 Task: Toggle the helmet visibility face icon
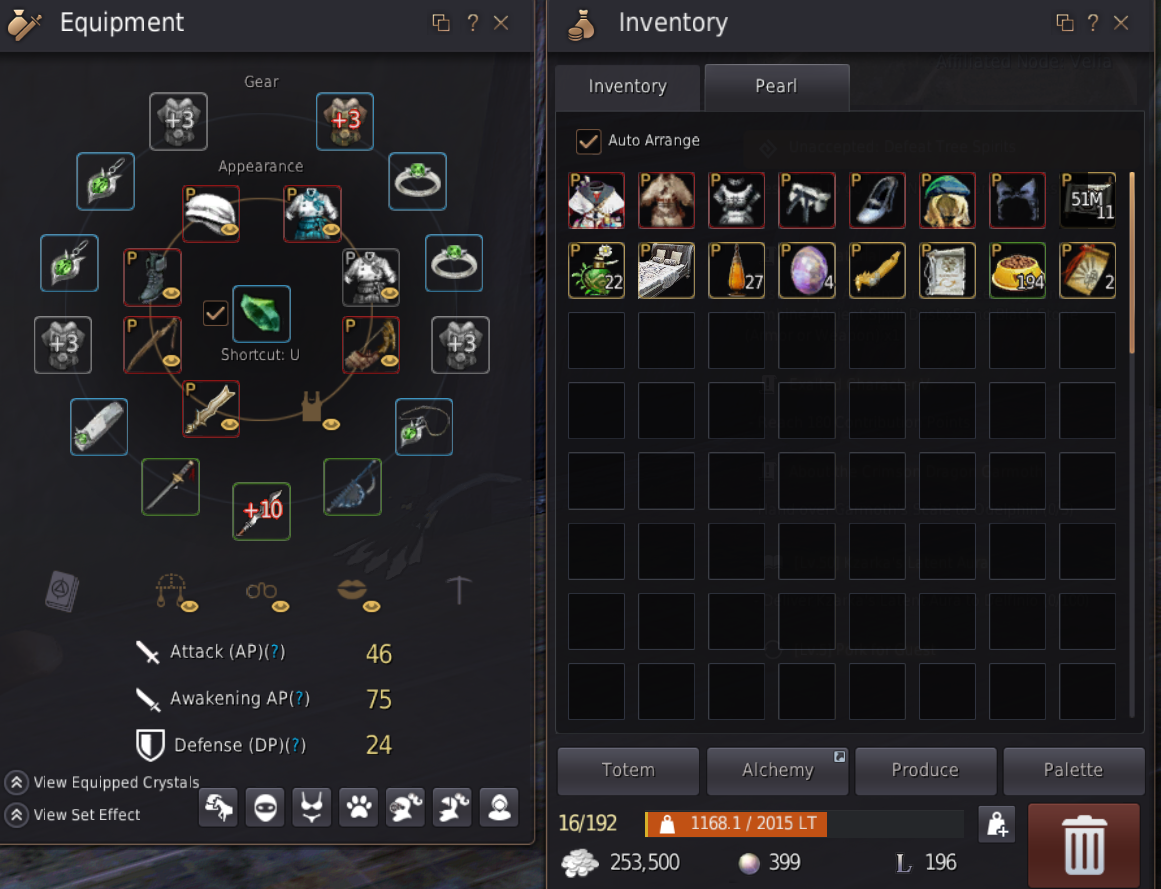tap(265, 808)
